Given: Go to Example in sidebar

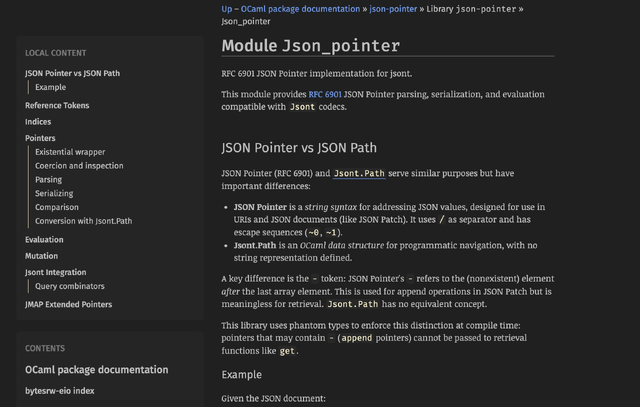Looking at the screenshot, I should [x=50, y=87].
